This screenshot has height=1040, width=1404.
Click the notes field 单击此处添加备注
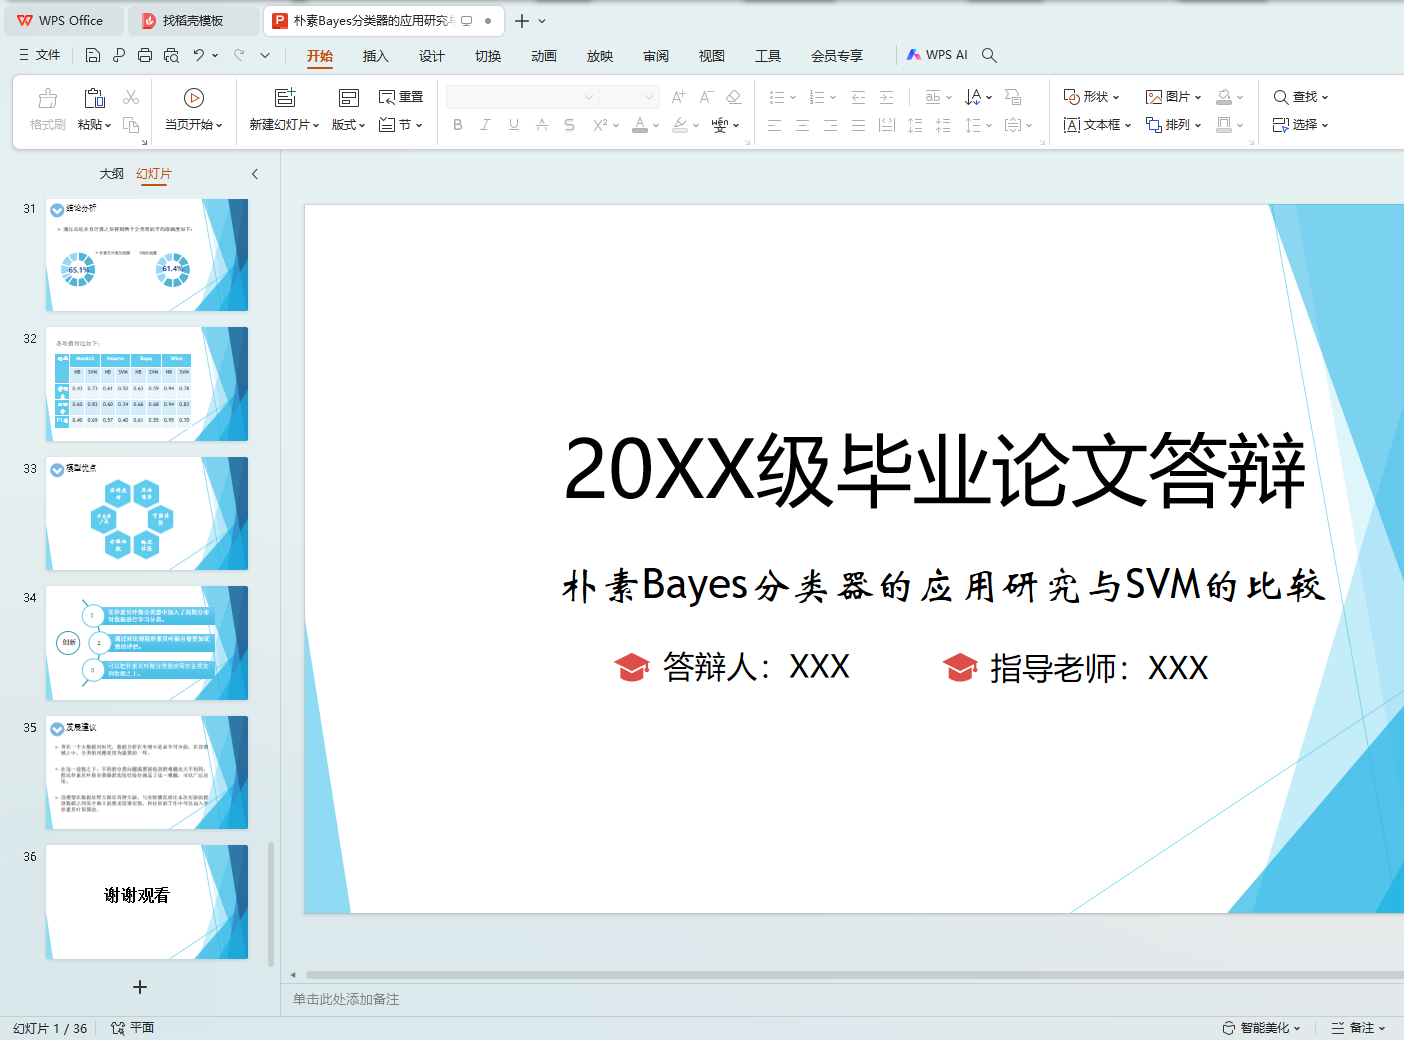point(346,999)
